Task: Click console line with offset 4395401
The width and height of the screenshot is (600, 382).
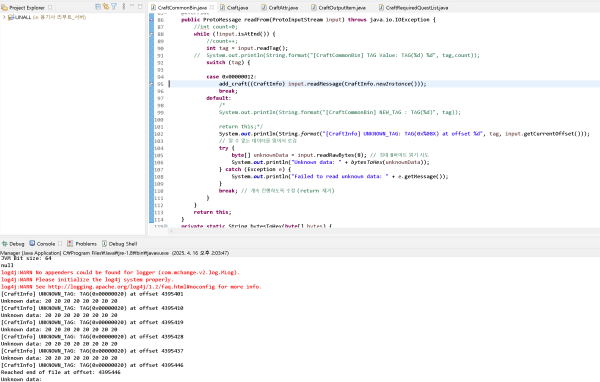Action: (92, 294)
